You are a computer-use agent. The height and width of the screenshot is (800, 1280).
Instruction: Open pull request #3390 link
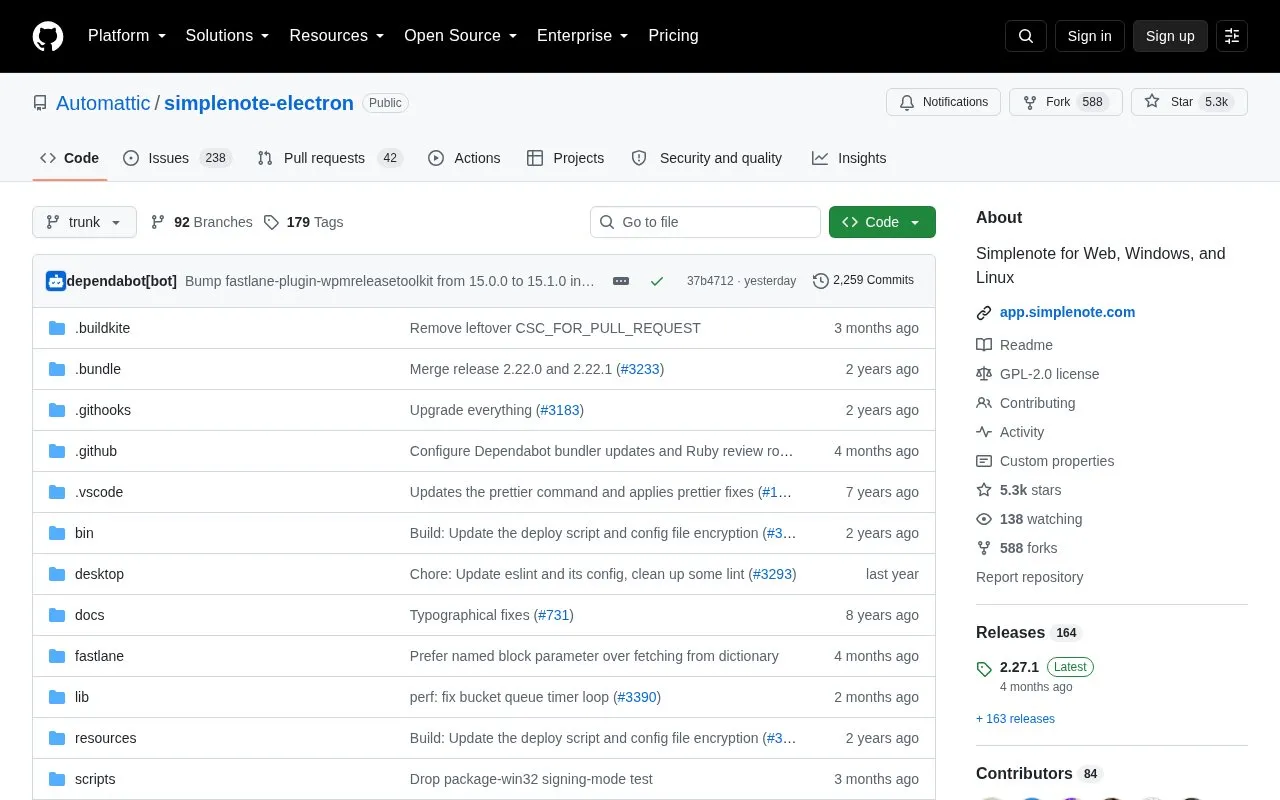pos(637,697)
